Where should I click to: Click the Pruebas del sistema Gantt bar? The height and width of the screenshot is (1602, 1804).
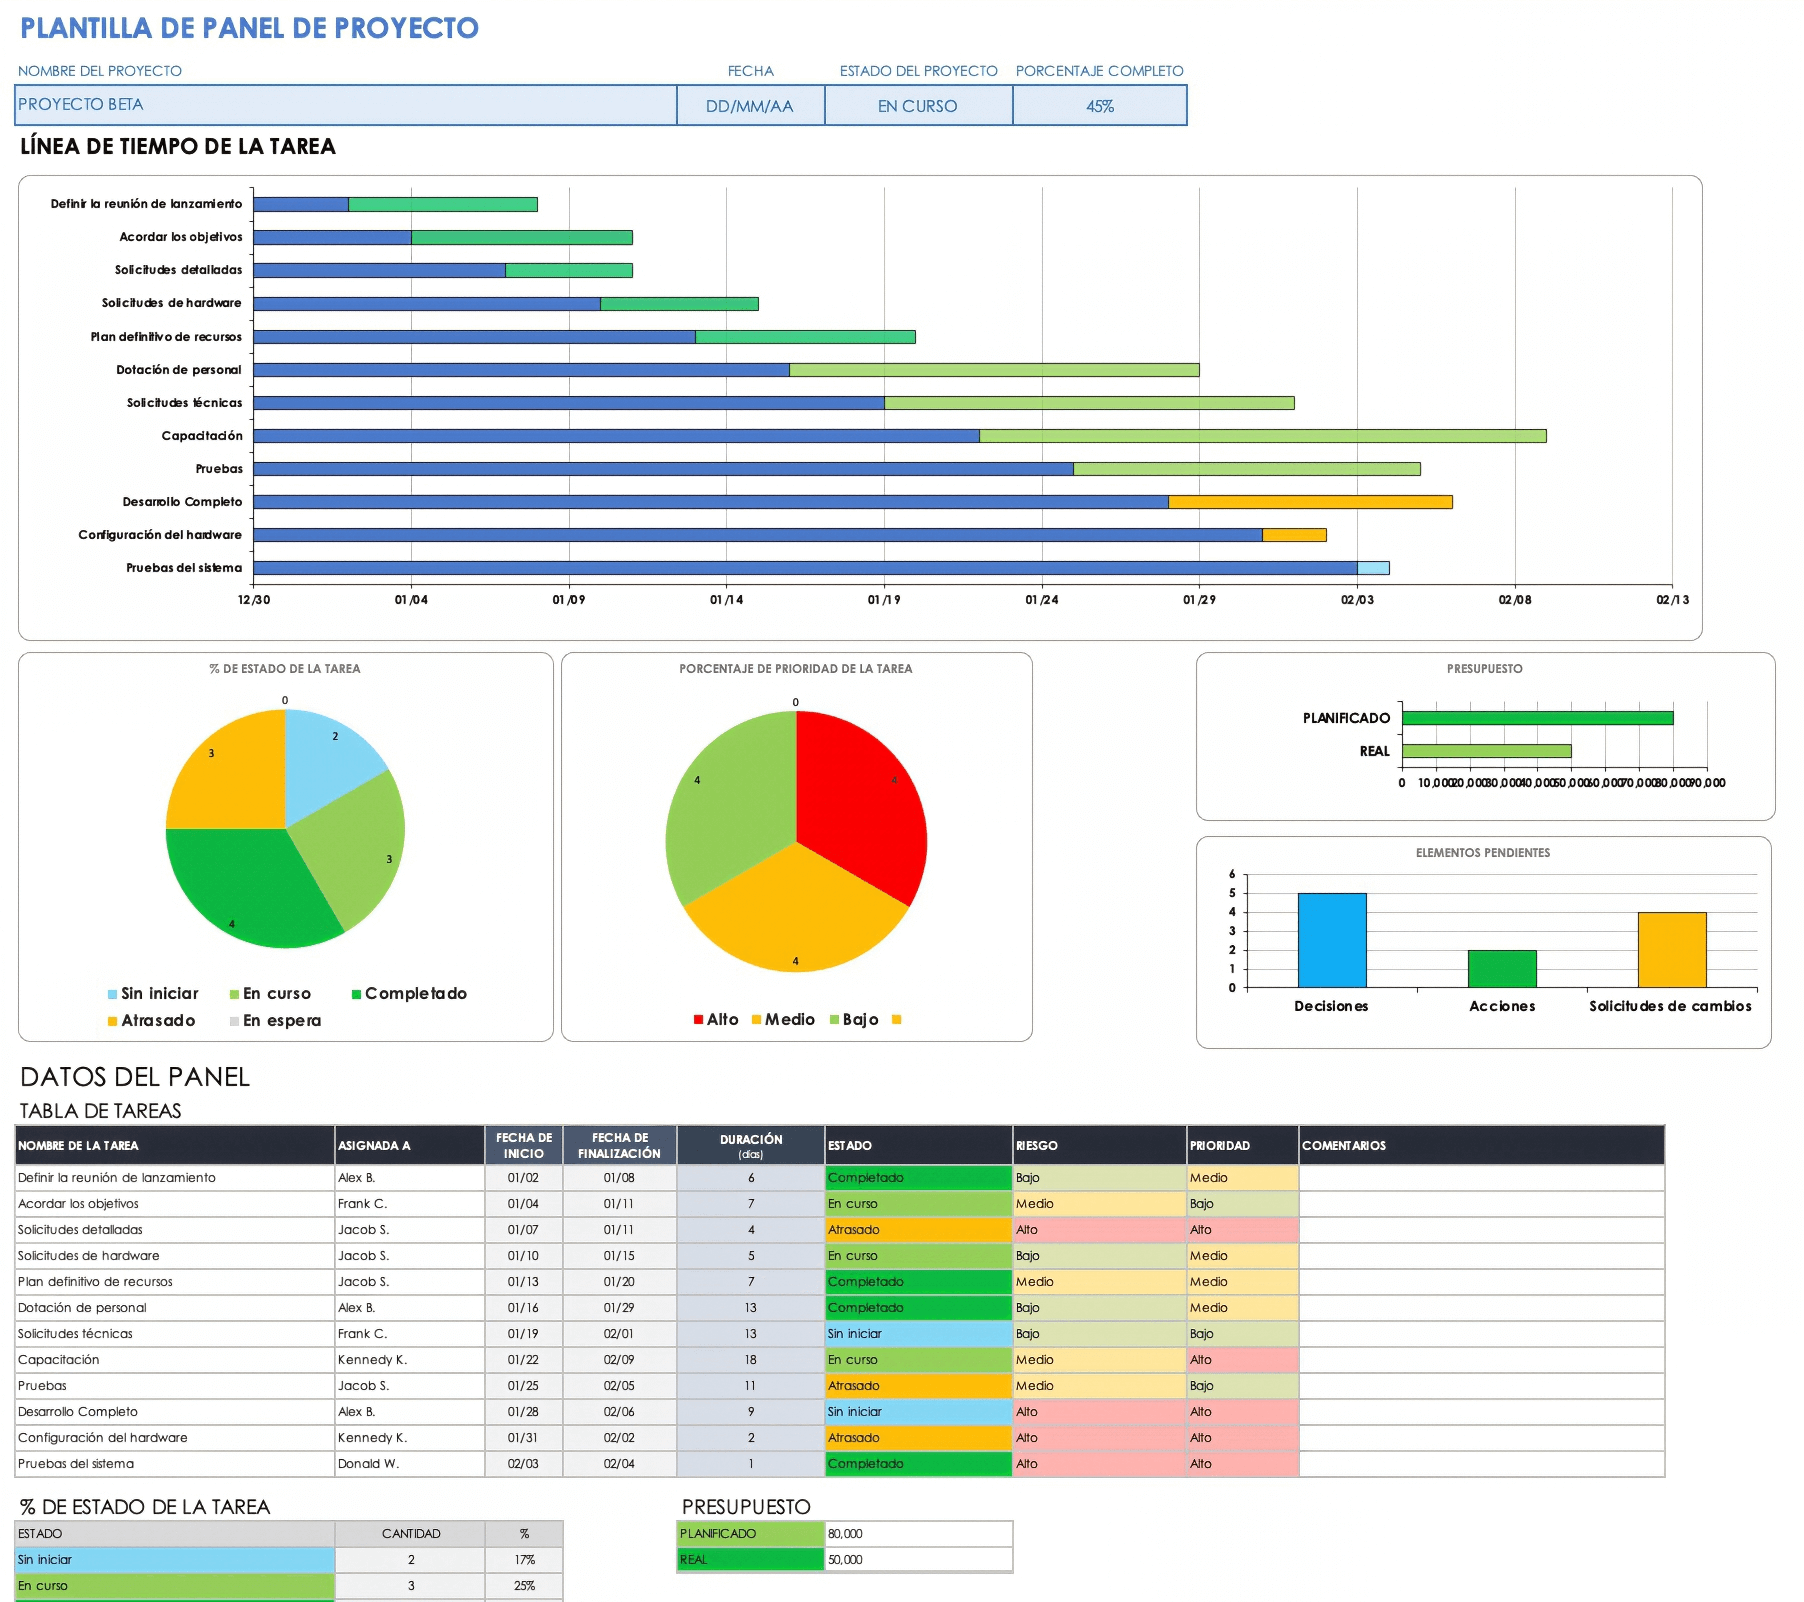(821, 568)
